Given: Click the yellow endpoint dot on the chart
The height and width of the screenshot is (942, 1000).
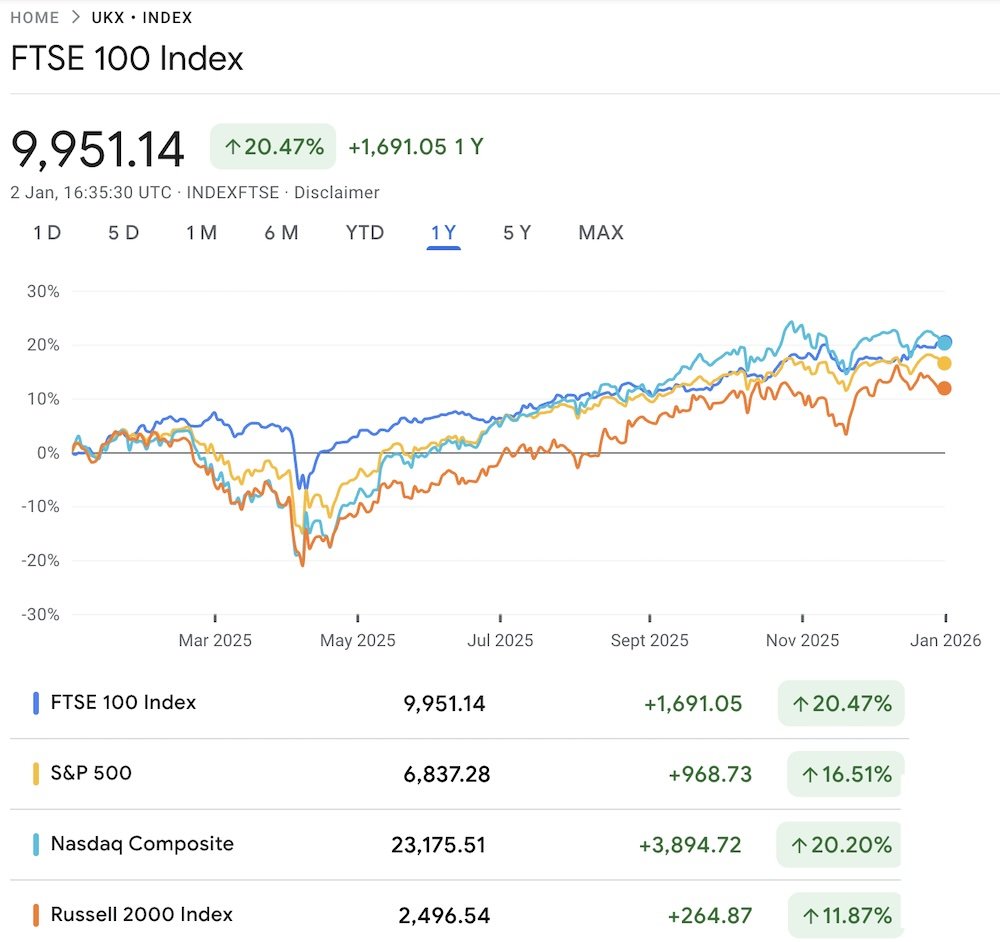Looking at the screenshot, I should coord(944,364).
